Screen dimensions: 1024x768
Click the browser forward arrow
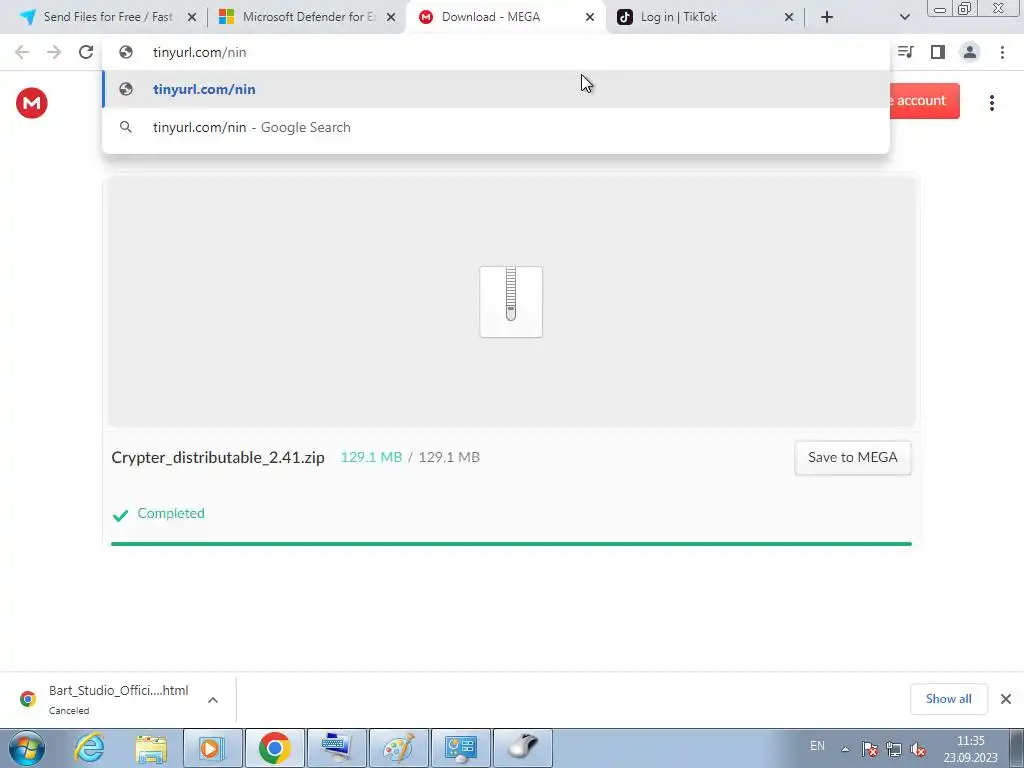pos(54,52)
